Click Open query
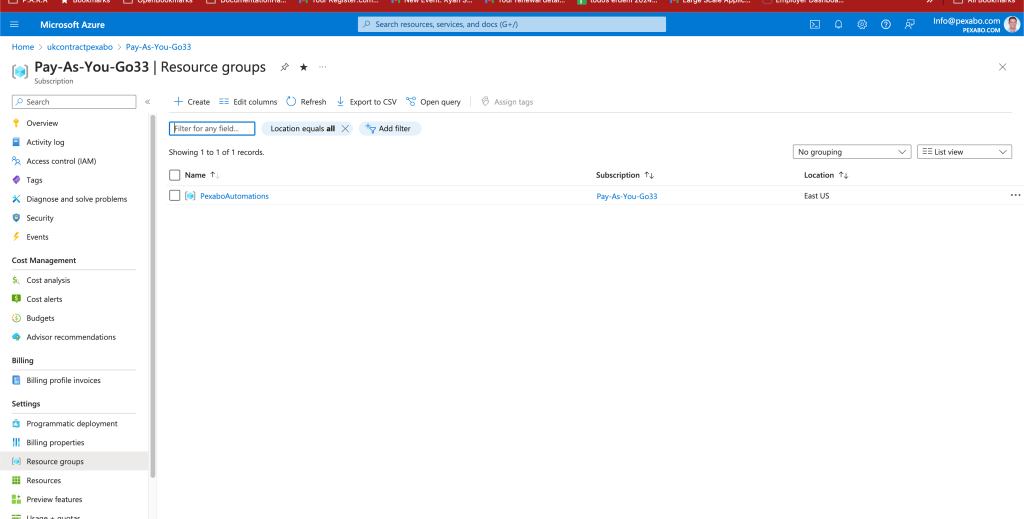The height and width of the screenshot is (519, 1024). 433,102
